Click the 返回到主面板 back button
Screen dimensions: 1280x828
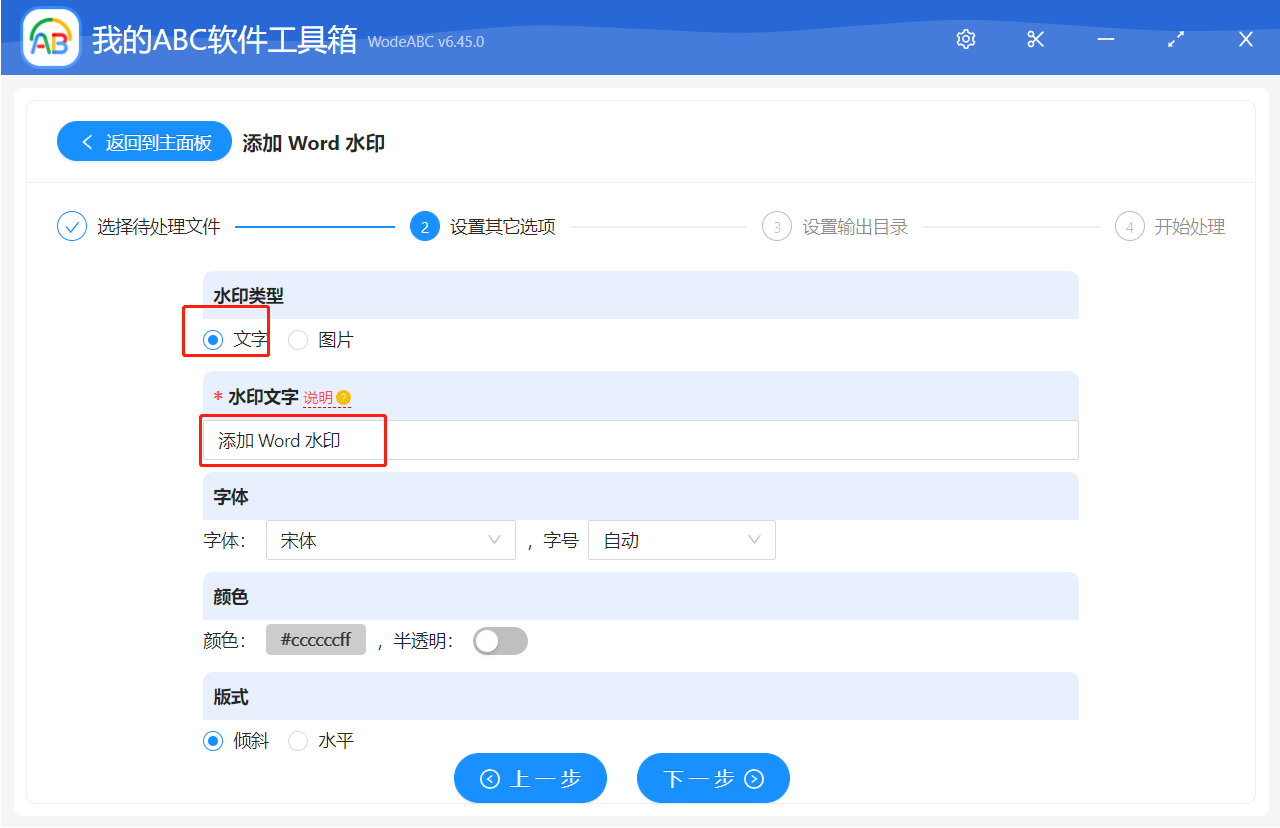[x=144, y=141]
